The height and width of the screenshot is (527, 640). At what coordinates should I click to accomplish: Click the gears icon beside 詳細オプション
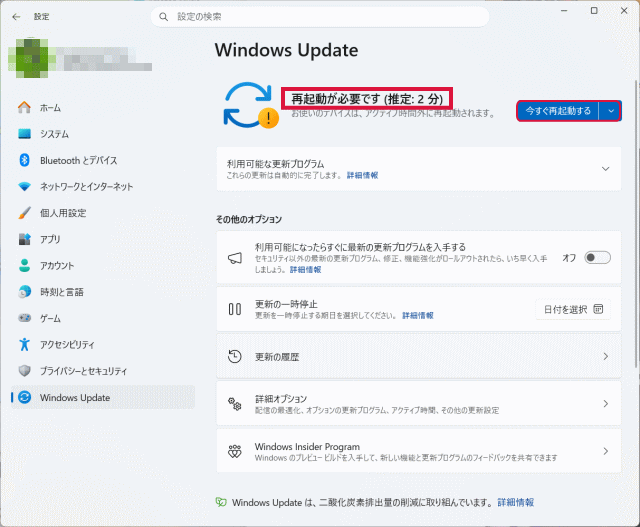click(x=235, y=404)
